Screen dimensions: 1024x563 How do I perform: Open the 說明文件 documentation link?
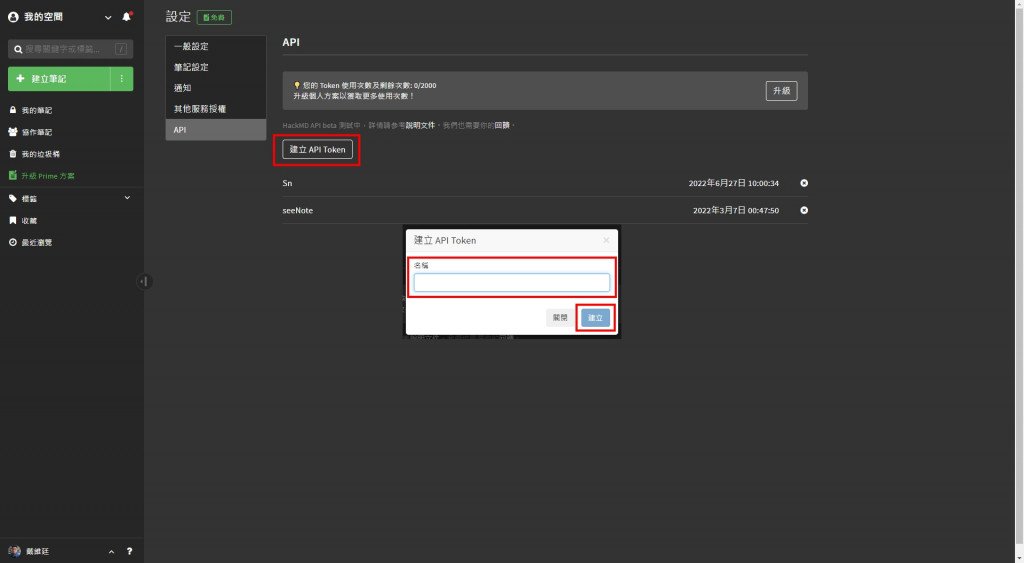click(420, 125)
